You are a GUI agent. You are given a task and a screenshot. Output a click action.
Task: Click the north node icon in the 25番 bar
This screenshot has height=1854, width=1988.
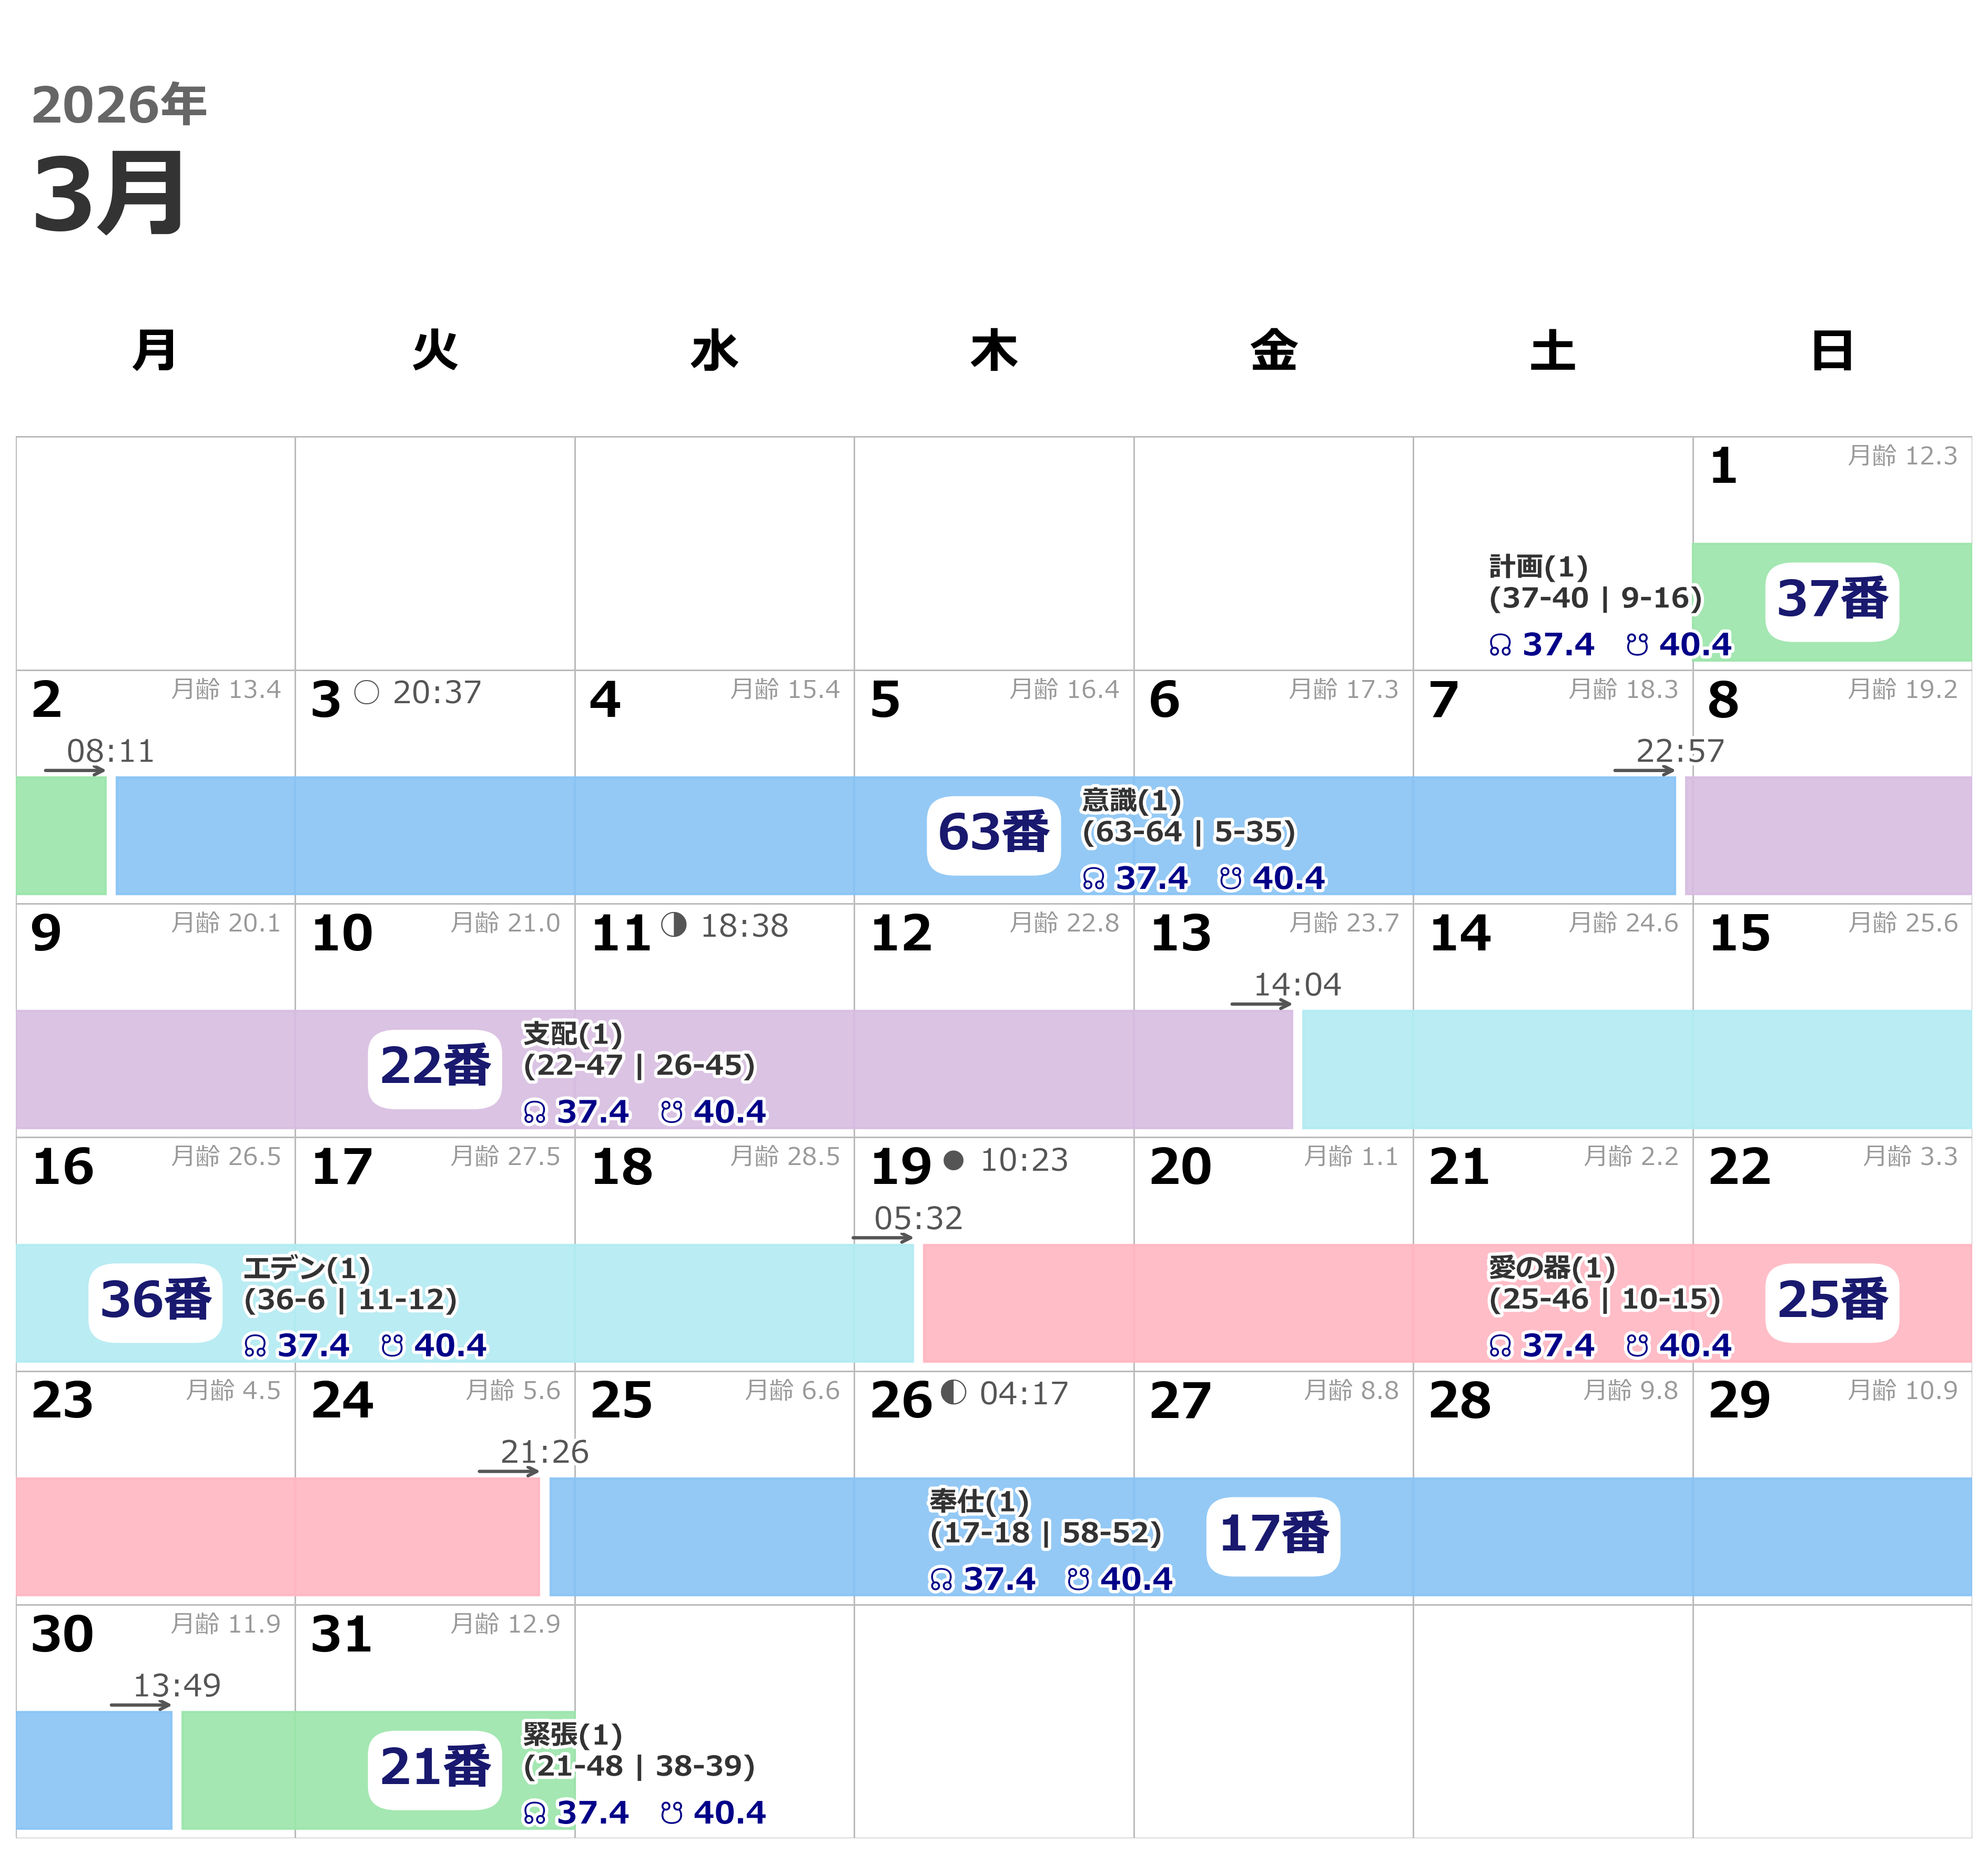[1500, 1347]
